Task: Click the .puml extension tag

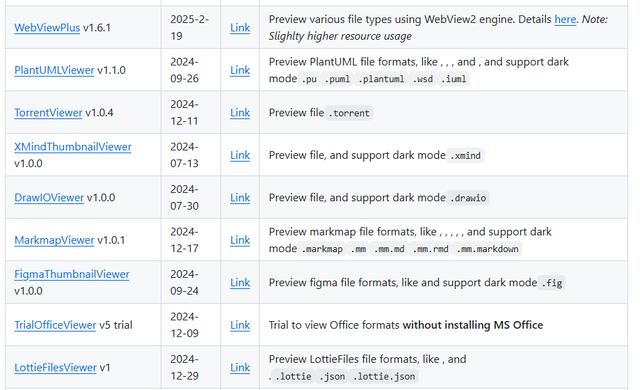Action: tap(337, 79)
